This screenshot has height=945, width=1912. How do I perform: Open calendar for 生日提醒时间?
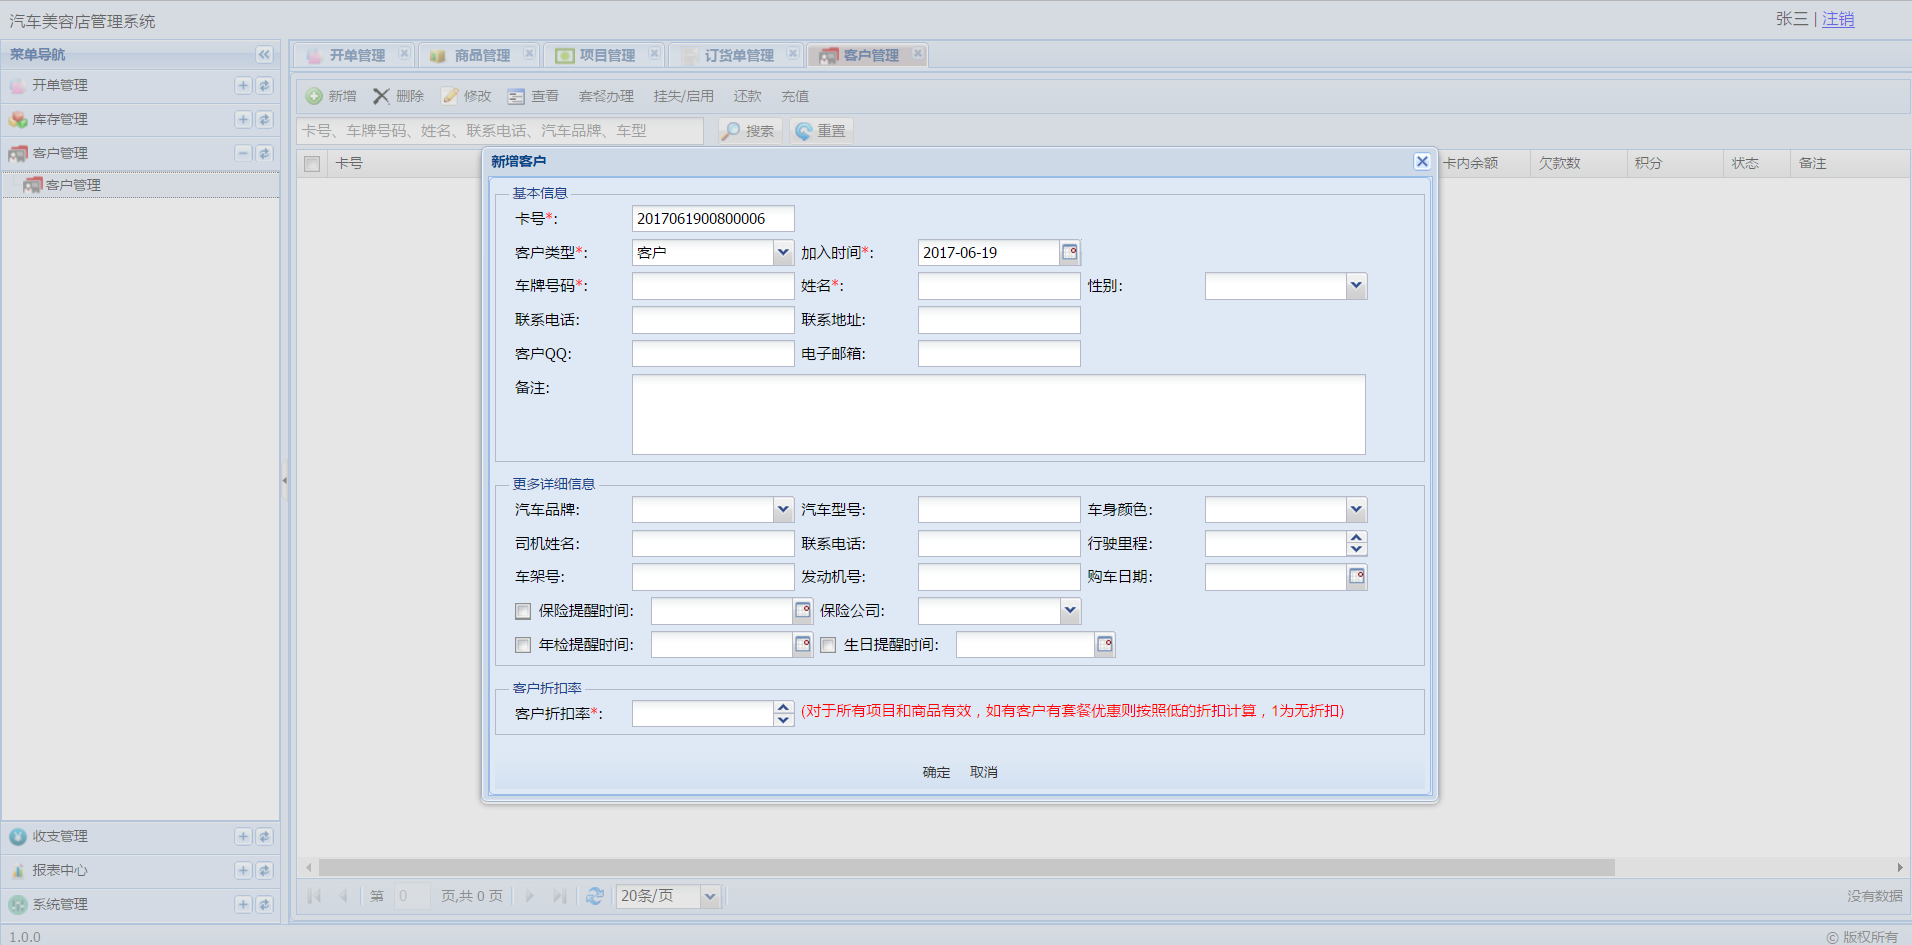pyautogui.click(x=1105, y=645)
